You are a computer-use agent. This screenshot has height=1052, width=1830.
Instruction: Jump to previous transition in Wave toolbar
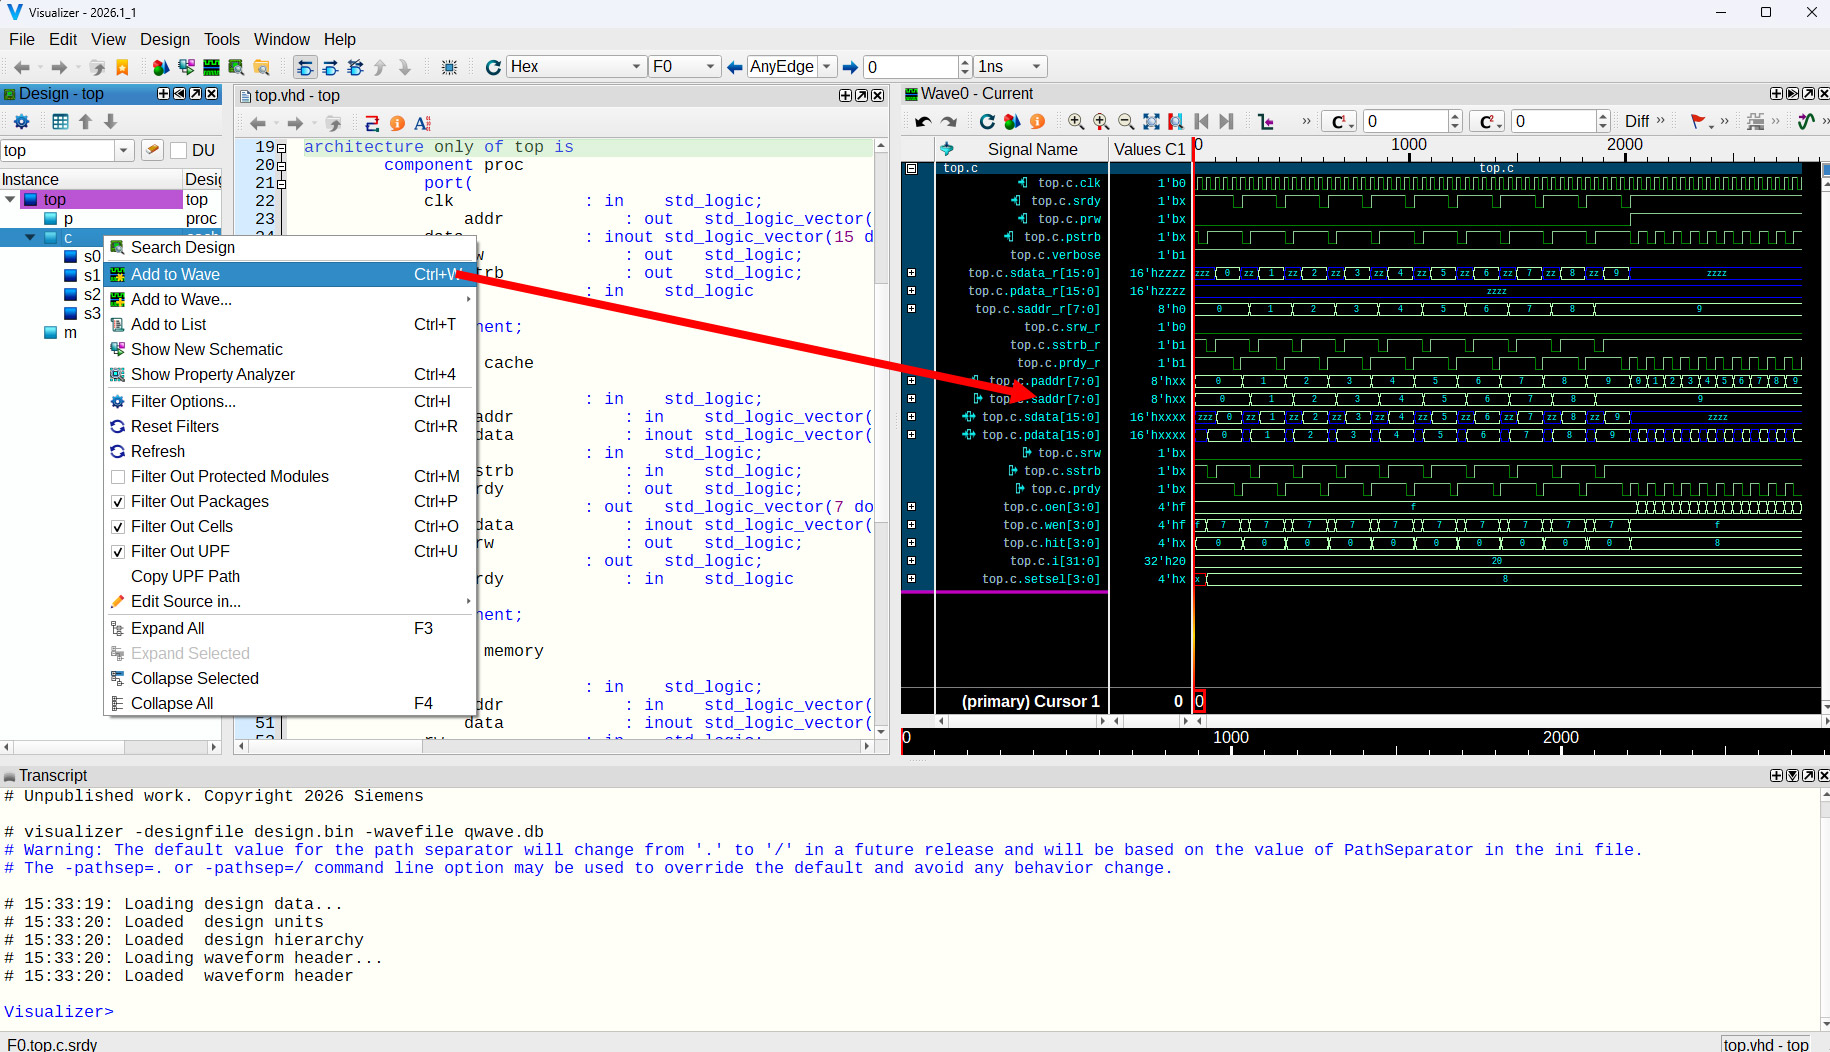tap(1201, 122)
